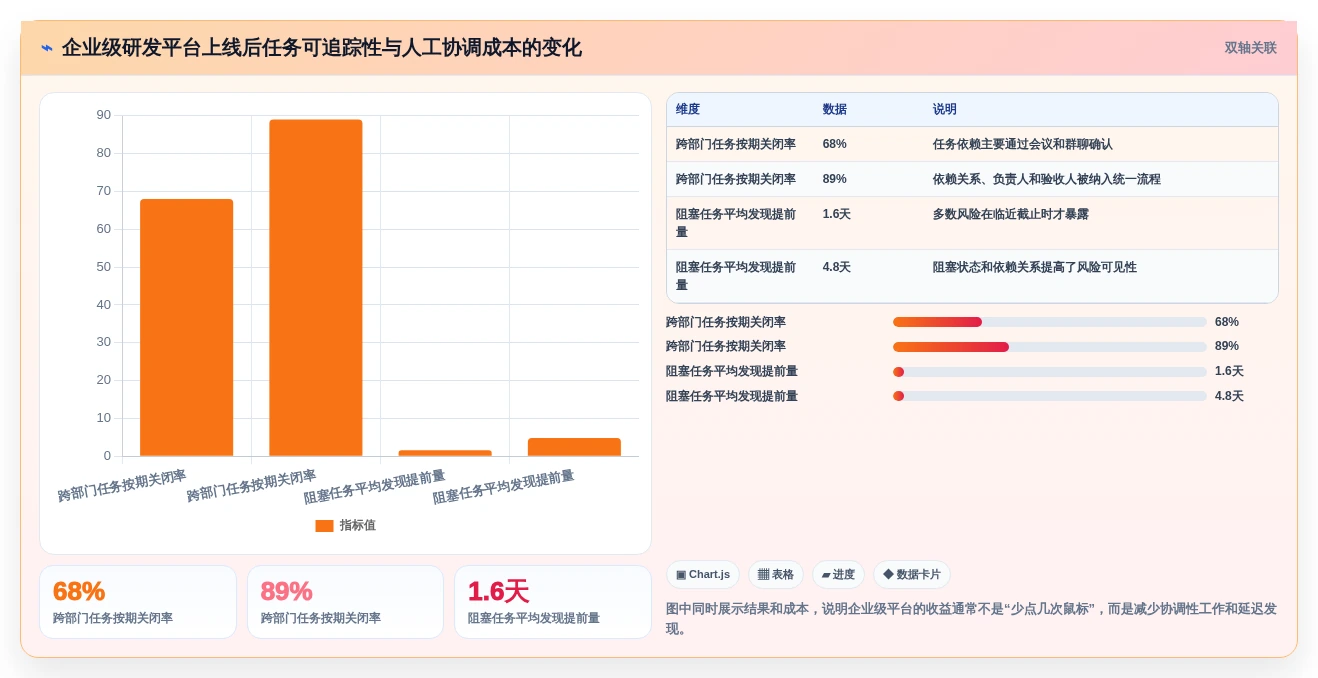
Task: Click the 4.8天 value beside progress bar
Action: click(1230, 396)
